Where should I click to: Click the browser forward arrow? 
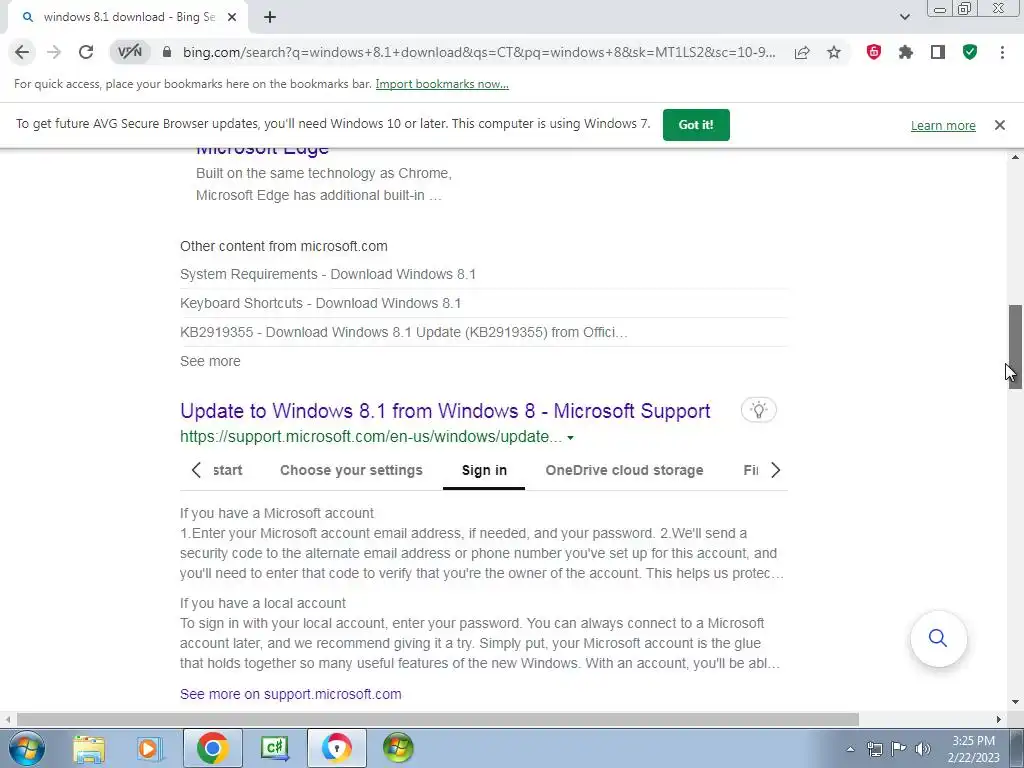coord(54,52)
